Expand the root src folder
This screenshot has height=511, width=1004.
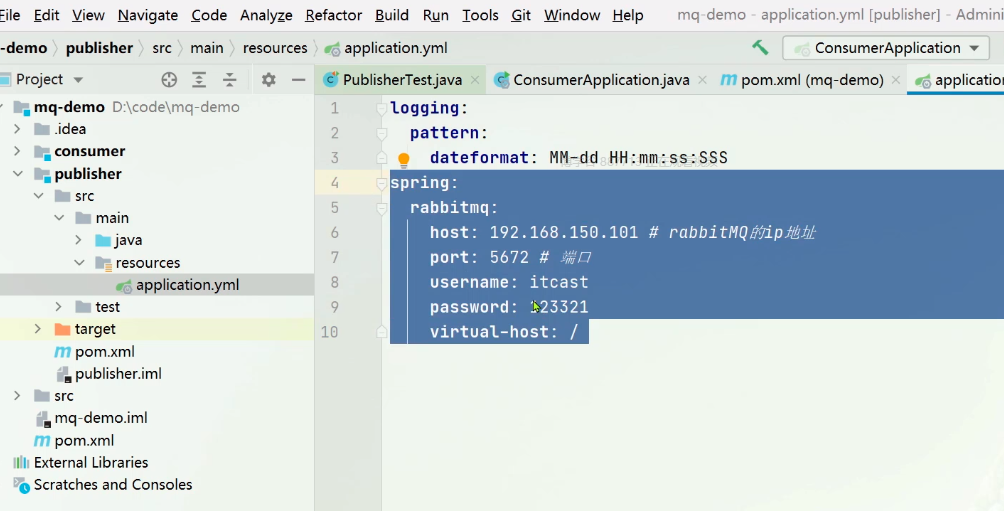pyautogui.click(x=17, y=396)
